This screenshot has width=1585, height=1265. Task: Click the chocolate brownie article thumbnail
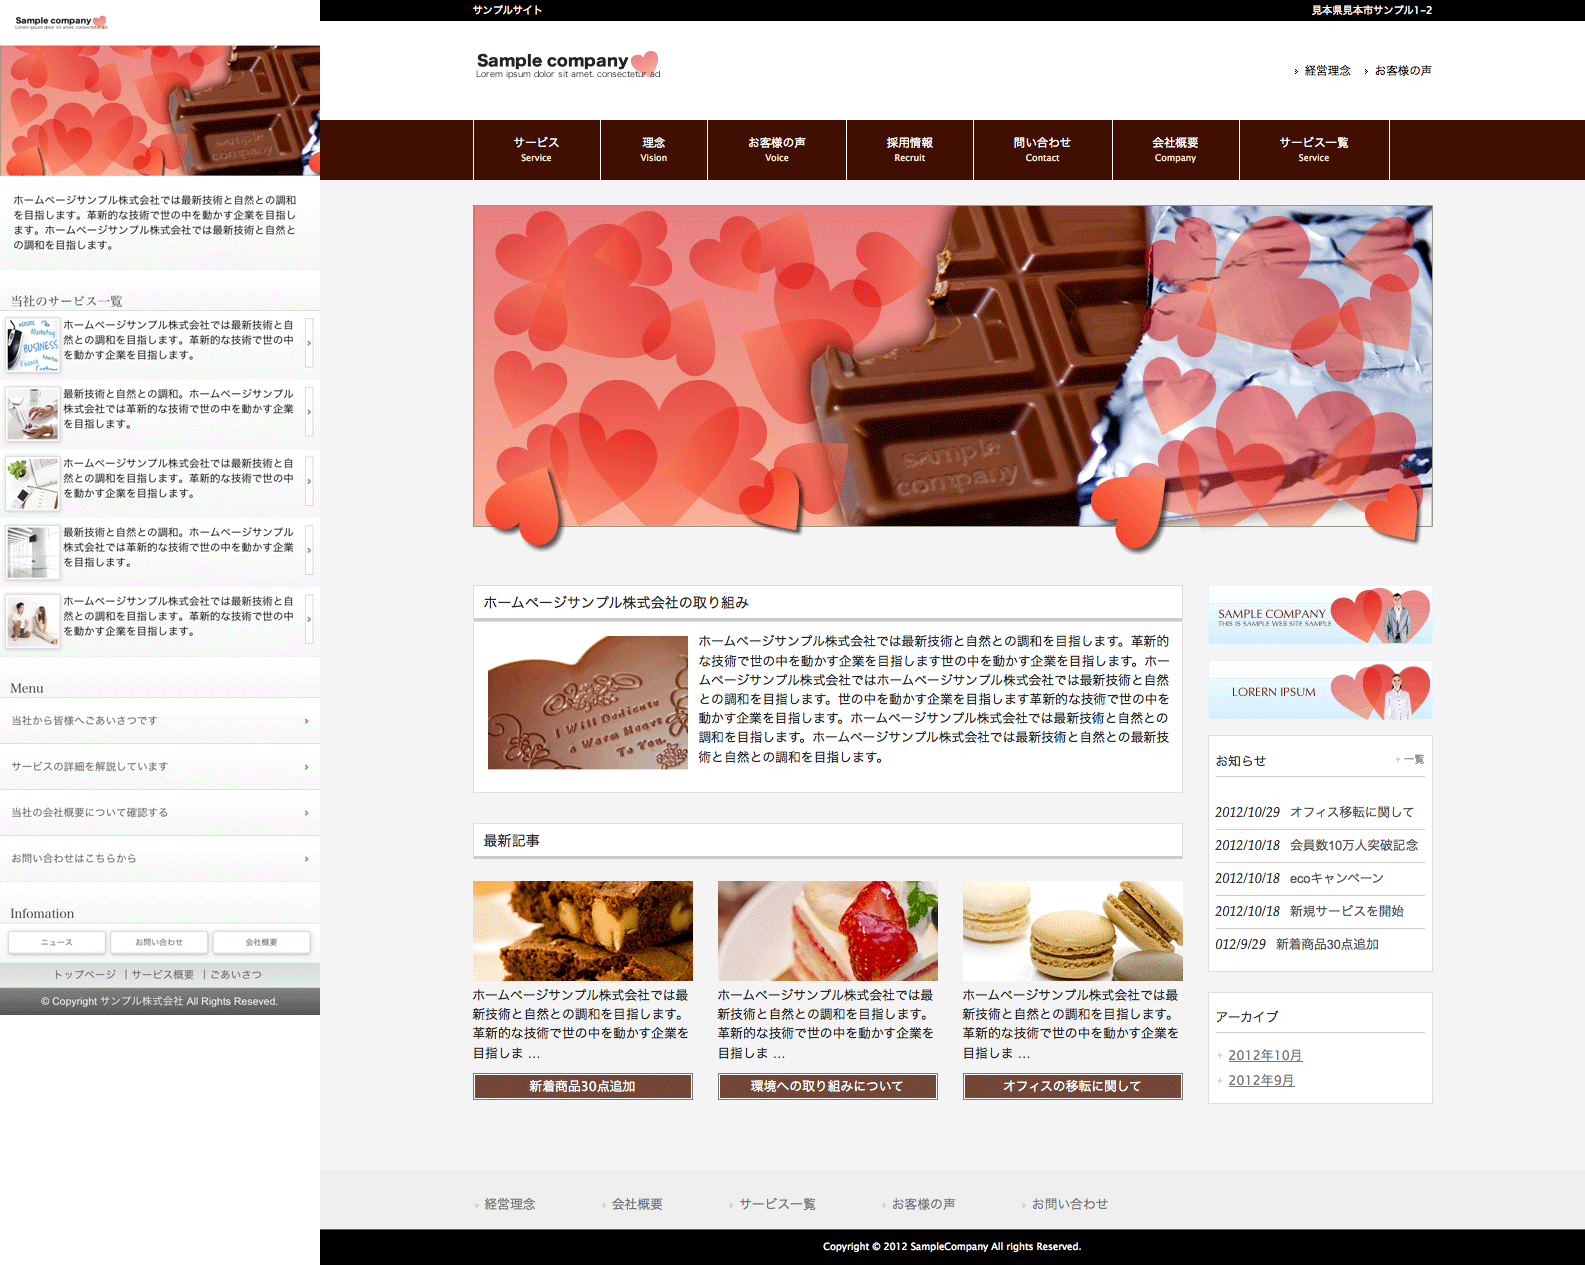[x=582, y=930]
